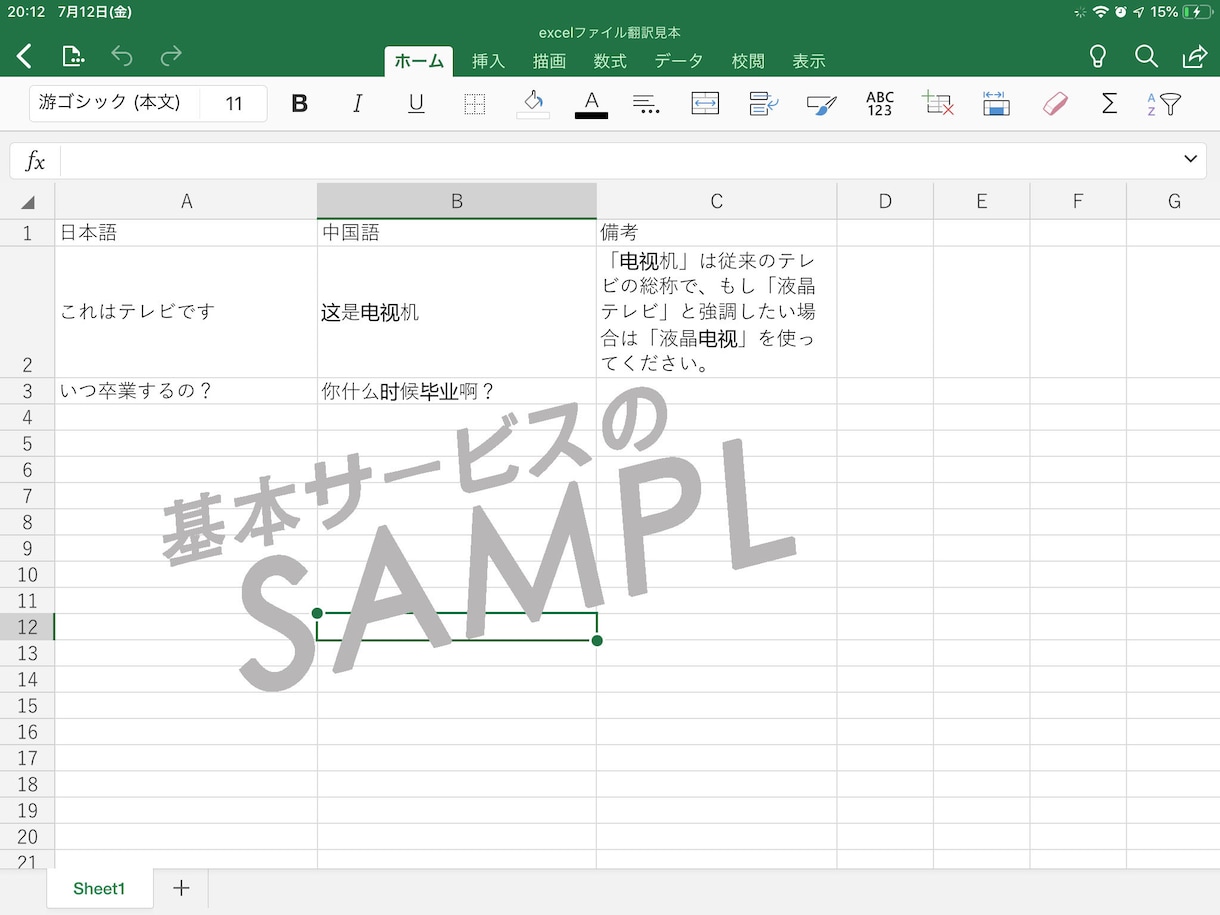Open cell size format icon
The width and height of the screenshot is (1220, 915).
click(996, 104)
